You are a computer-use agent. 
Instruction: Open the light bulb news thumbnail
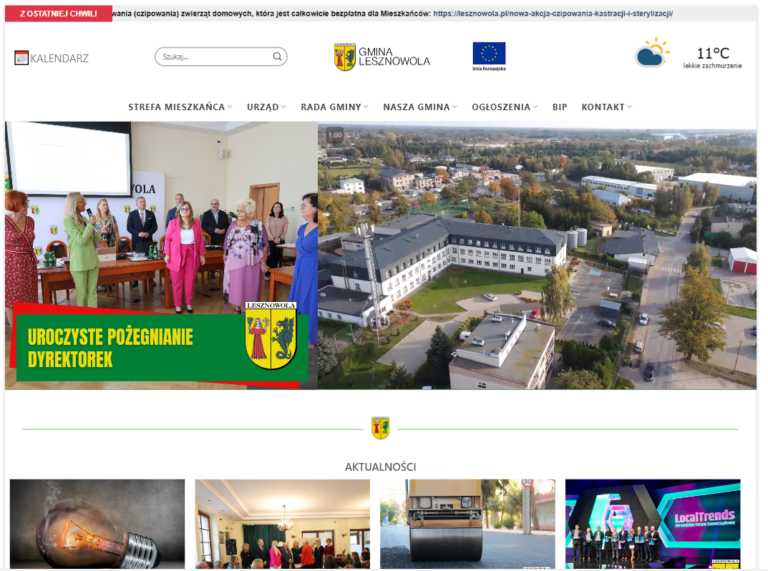97,523
